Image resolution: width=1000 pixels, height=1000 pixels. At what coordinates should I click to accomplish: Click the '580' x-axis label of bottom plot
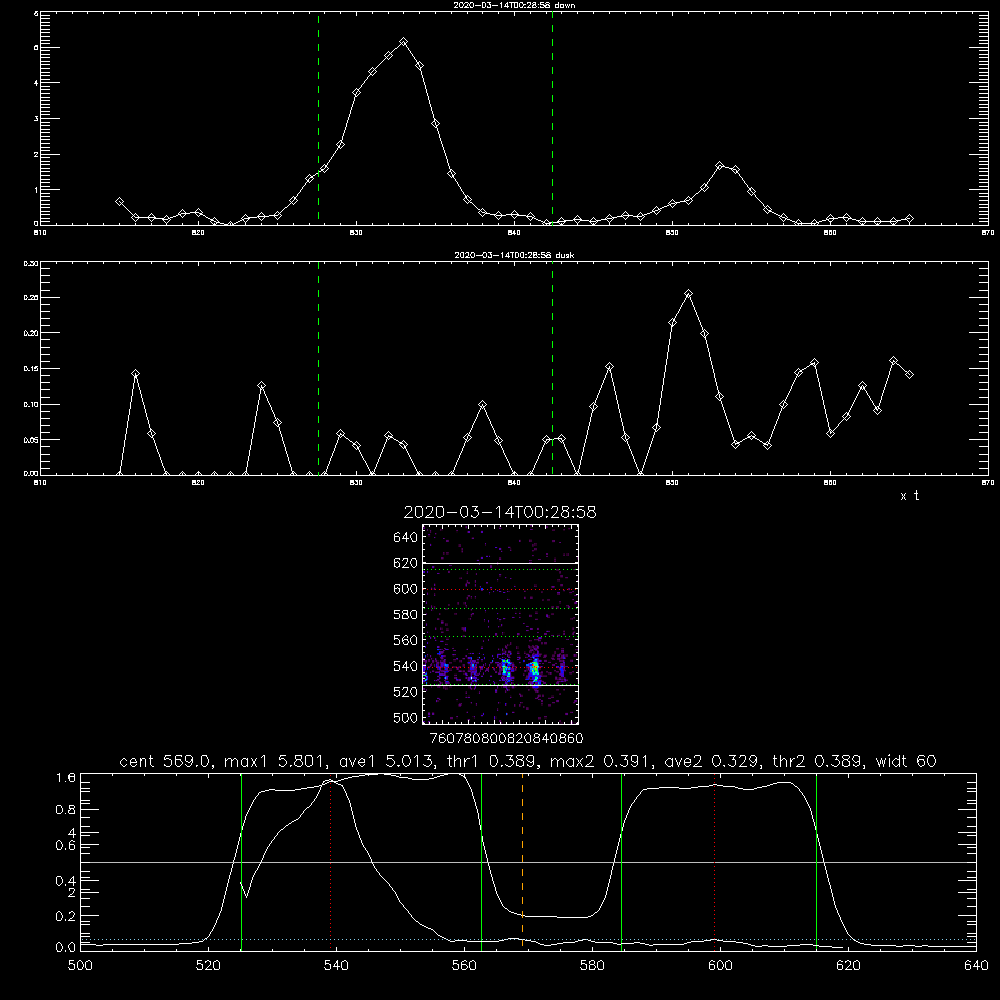coord(592,966)
